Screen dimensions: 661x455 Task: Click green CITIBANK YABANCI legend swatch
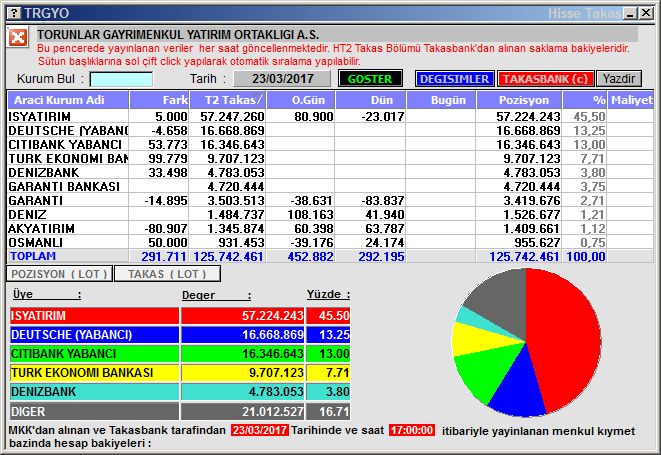click(94, 354)
